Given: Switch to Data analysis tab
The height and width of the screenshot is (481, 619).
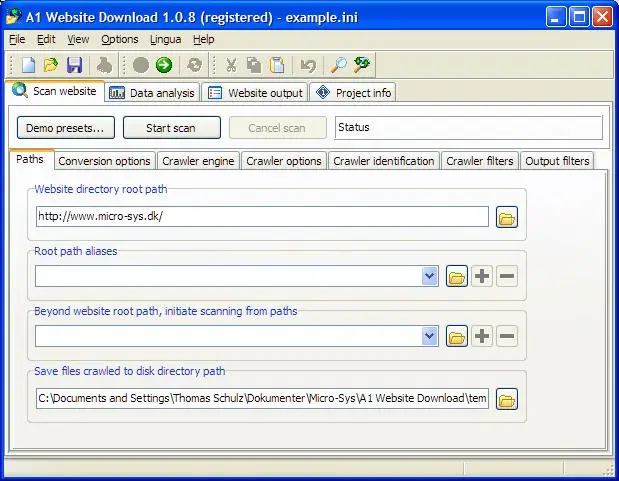Looking at the screenshot, I should coord(152,93).
